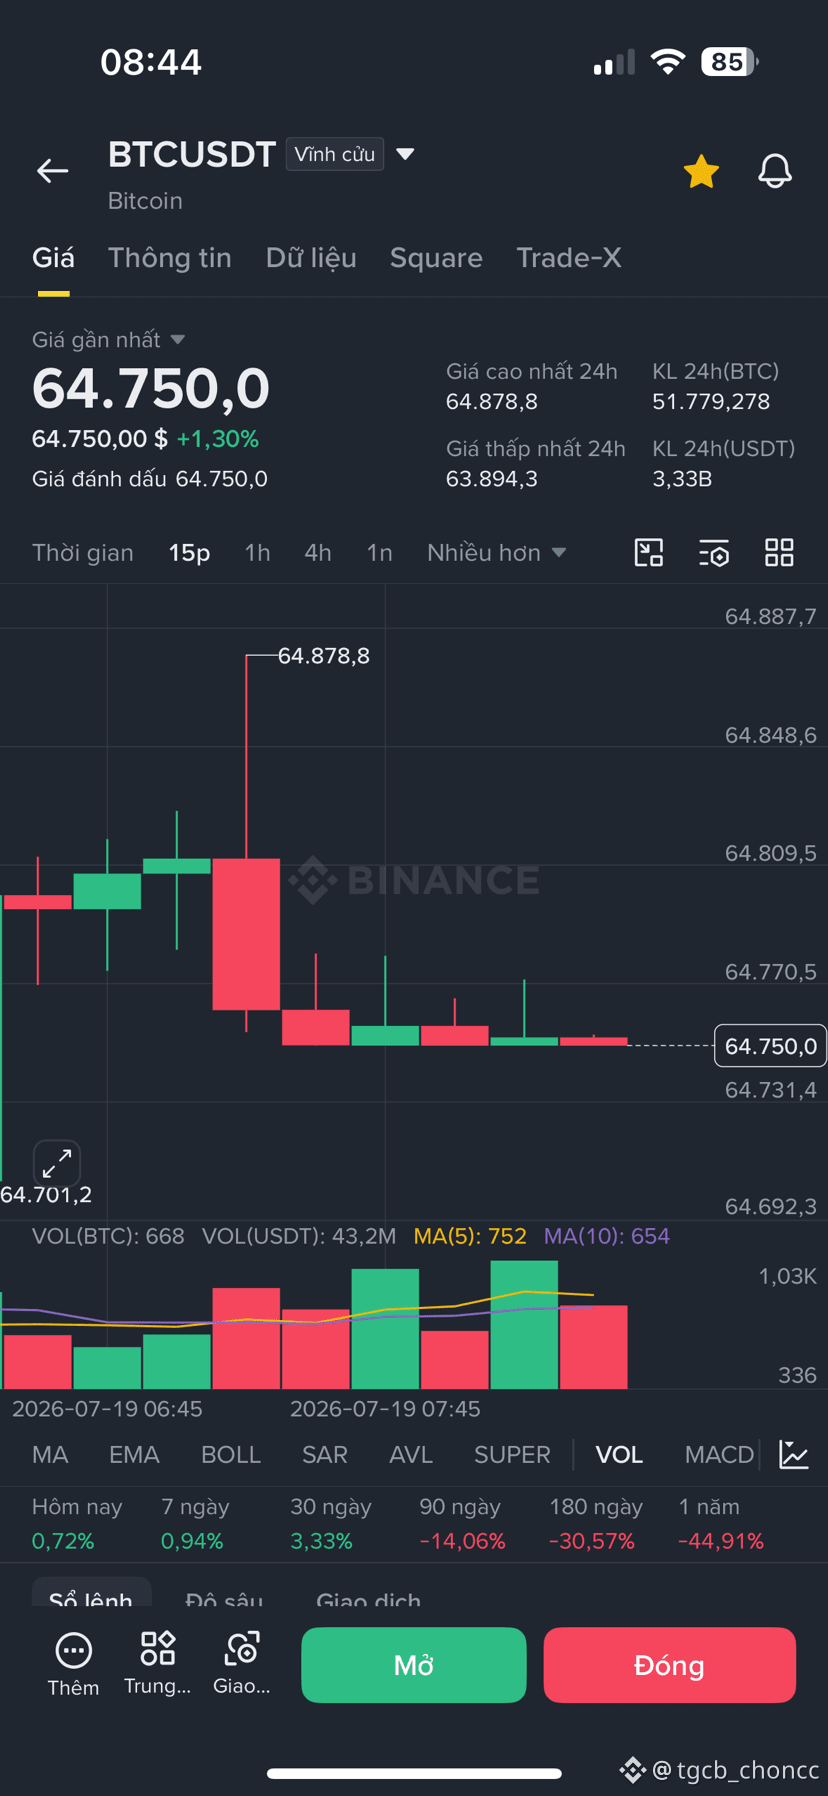Enable the SUPER indicator
This screenshot has width=828, height=1796.
[512, 1454]
